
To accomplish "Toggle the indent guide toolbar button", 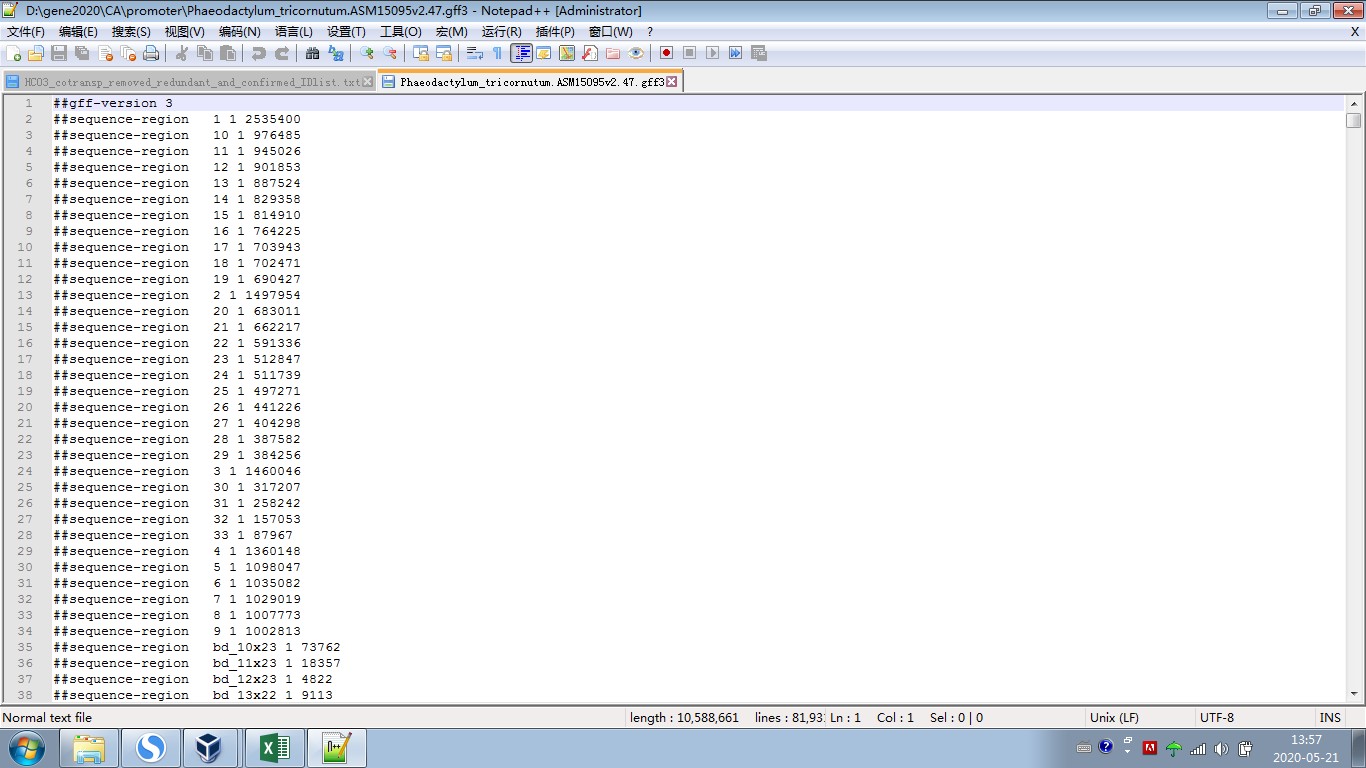I will 521,53.
